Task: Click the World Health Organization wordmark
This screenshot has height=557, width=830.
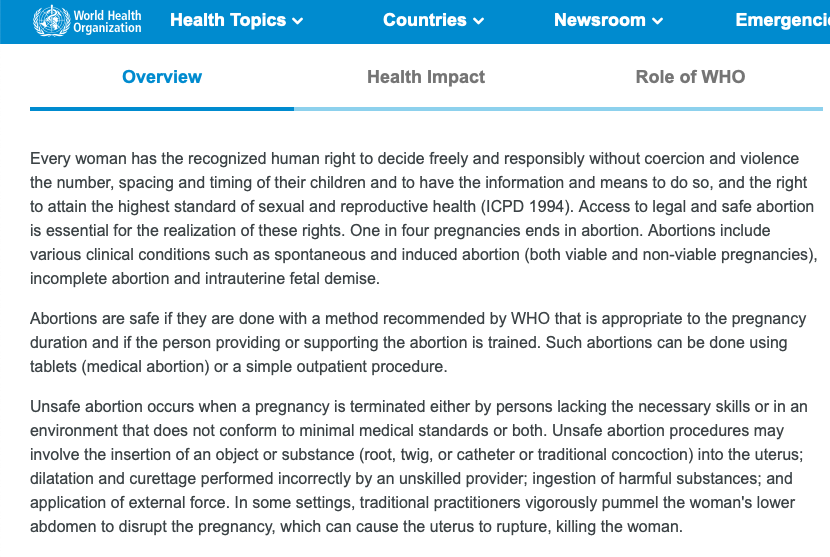Action: tap(107, 21)
